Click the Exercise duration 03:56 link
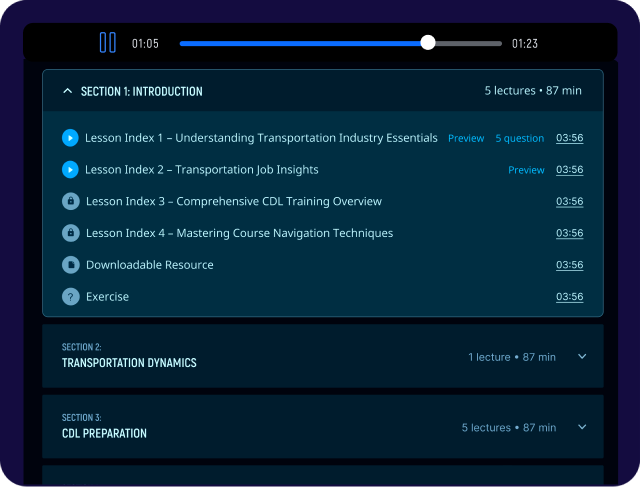 click(x=569, y=297)
